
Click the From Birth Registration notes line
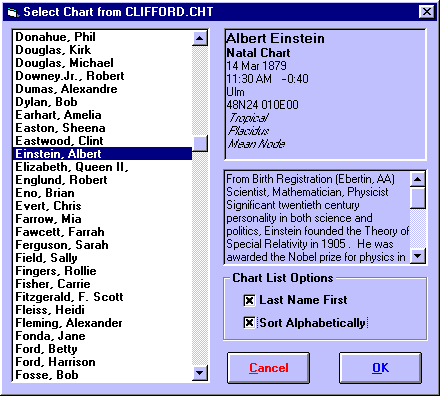coord(310,179)
